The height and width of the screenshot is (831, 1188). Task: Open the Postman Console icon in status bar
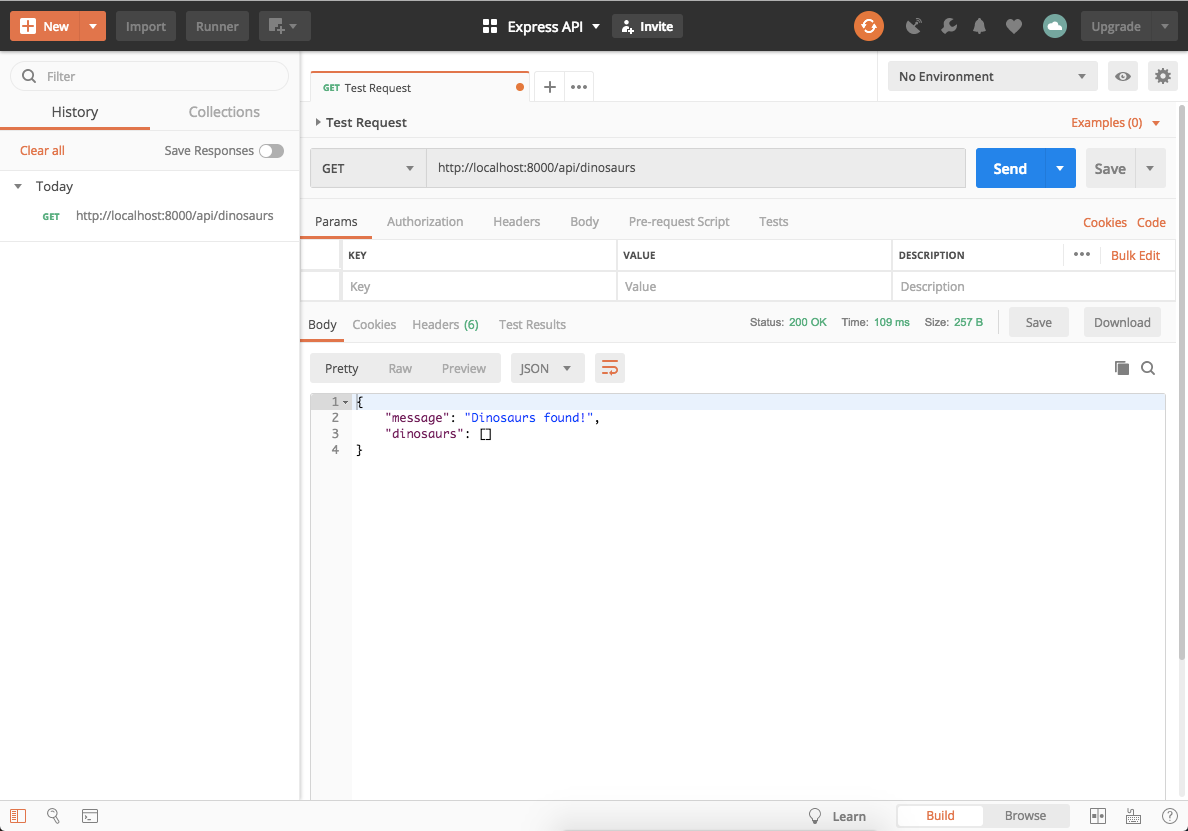coord(90,816)
